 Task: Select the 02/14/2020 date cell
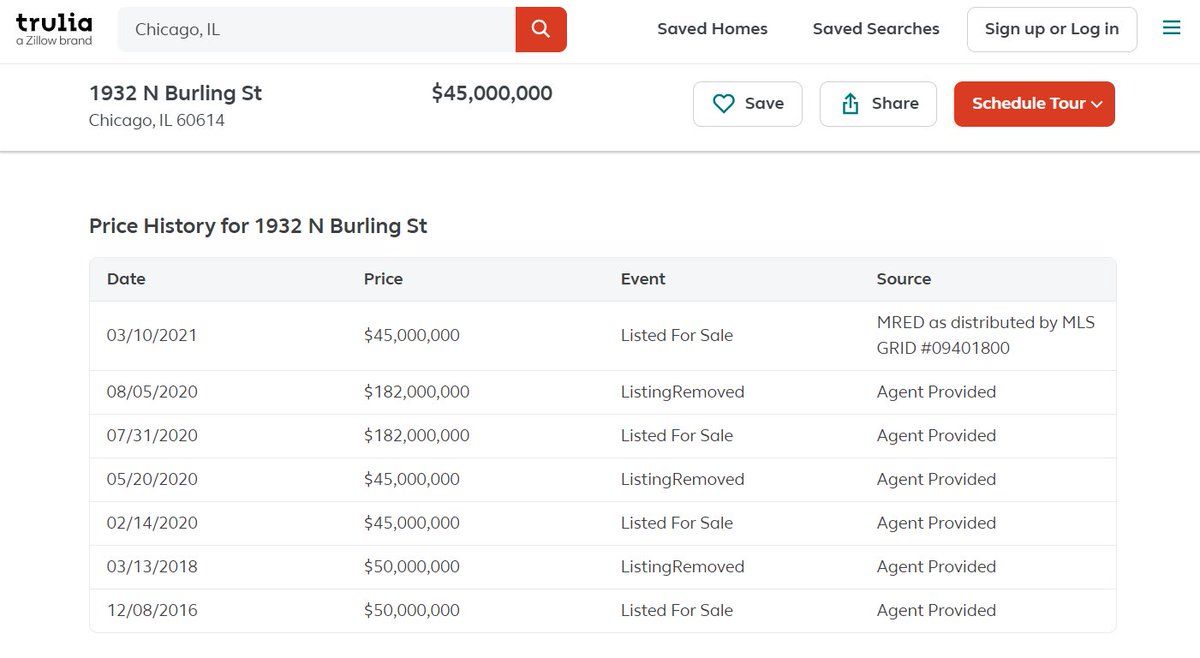[x=152, y=523]
